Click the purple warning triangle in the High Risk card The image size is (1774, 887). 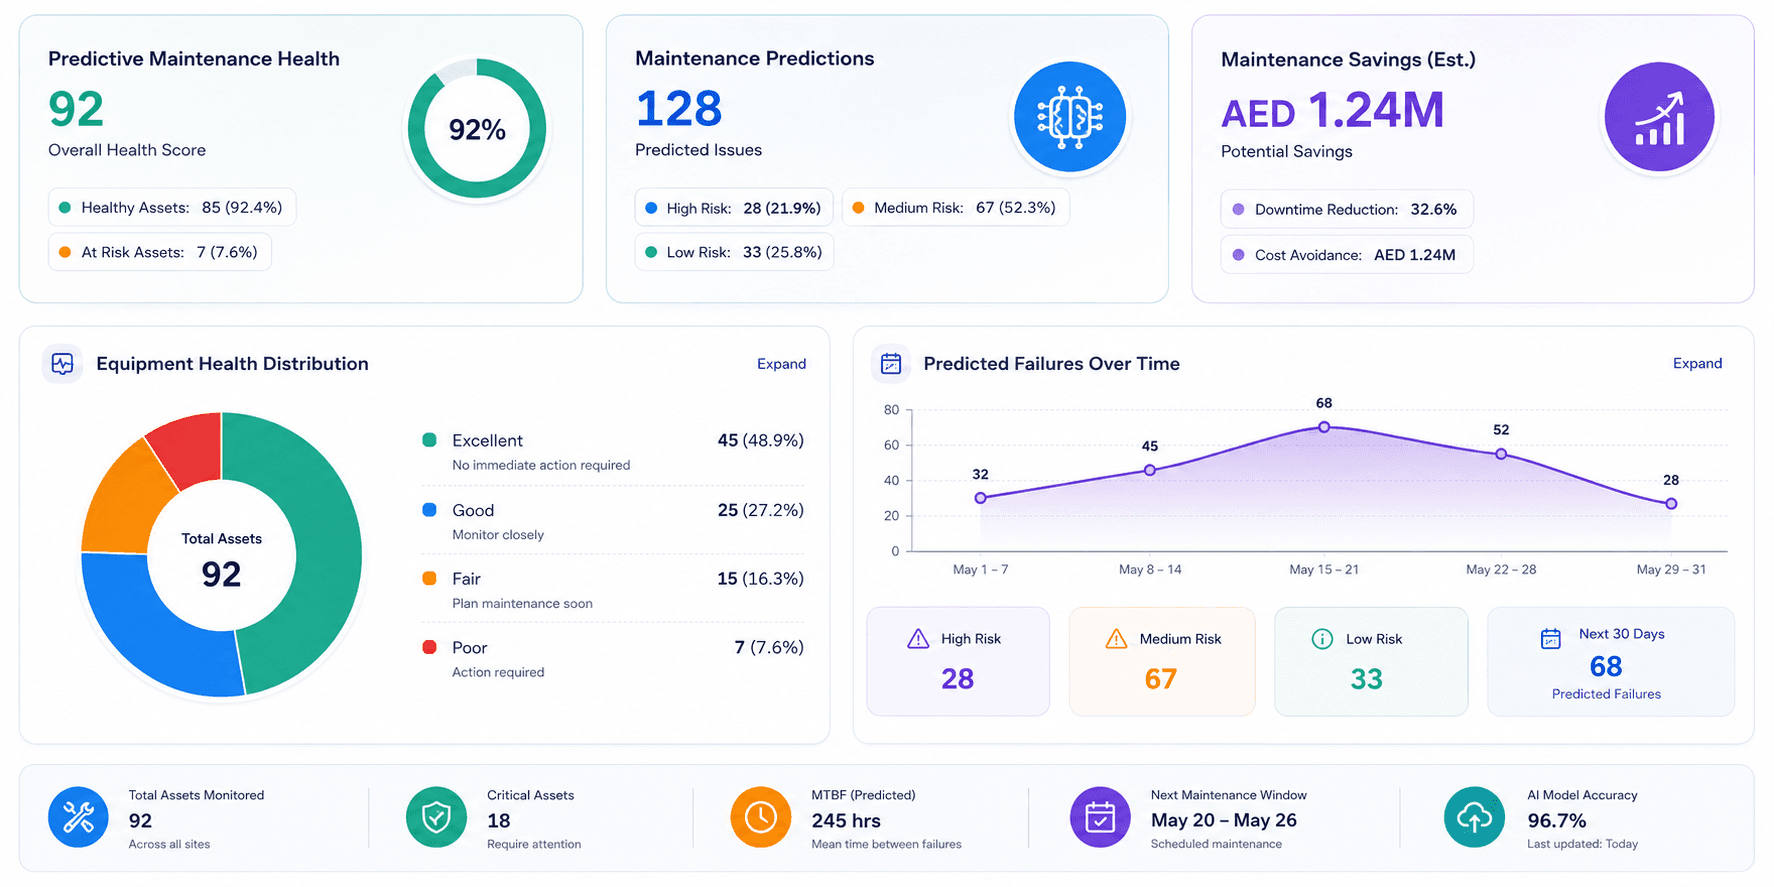918,639
